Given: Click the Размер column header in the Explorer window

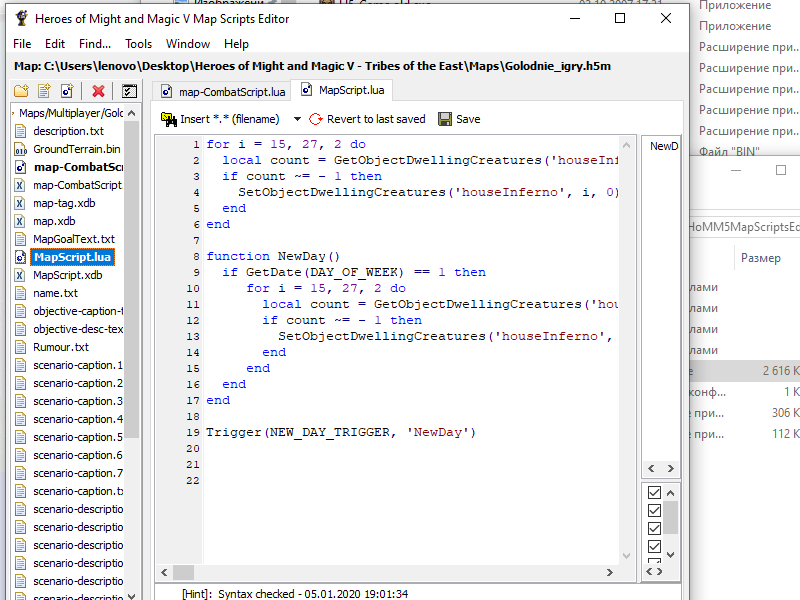Looking at the screenshot, I should [x=761, y=258].
